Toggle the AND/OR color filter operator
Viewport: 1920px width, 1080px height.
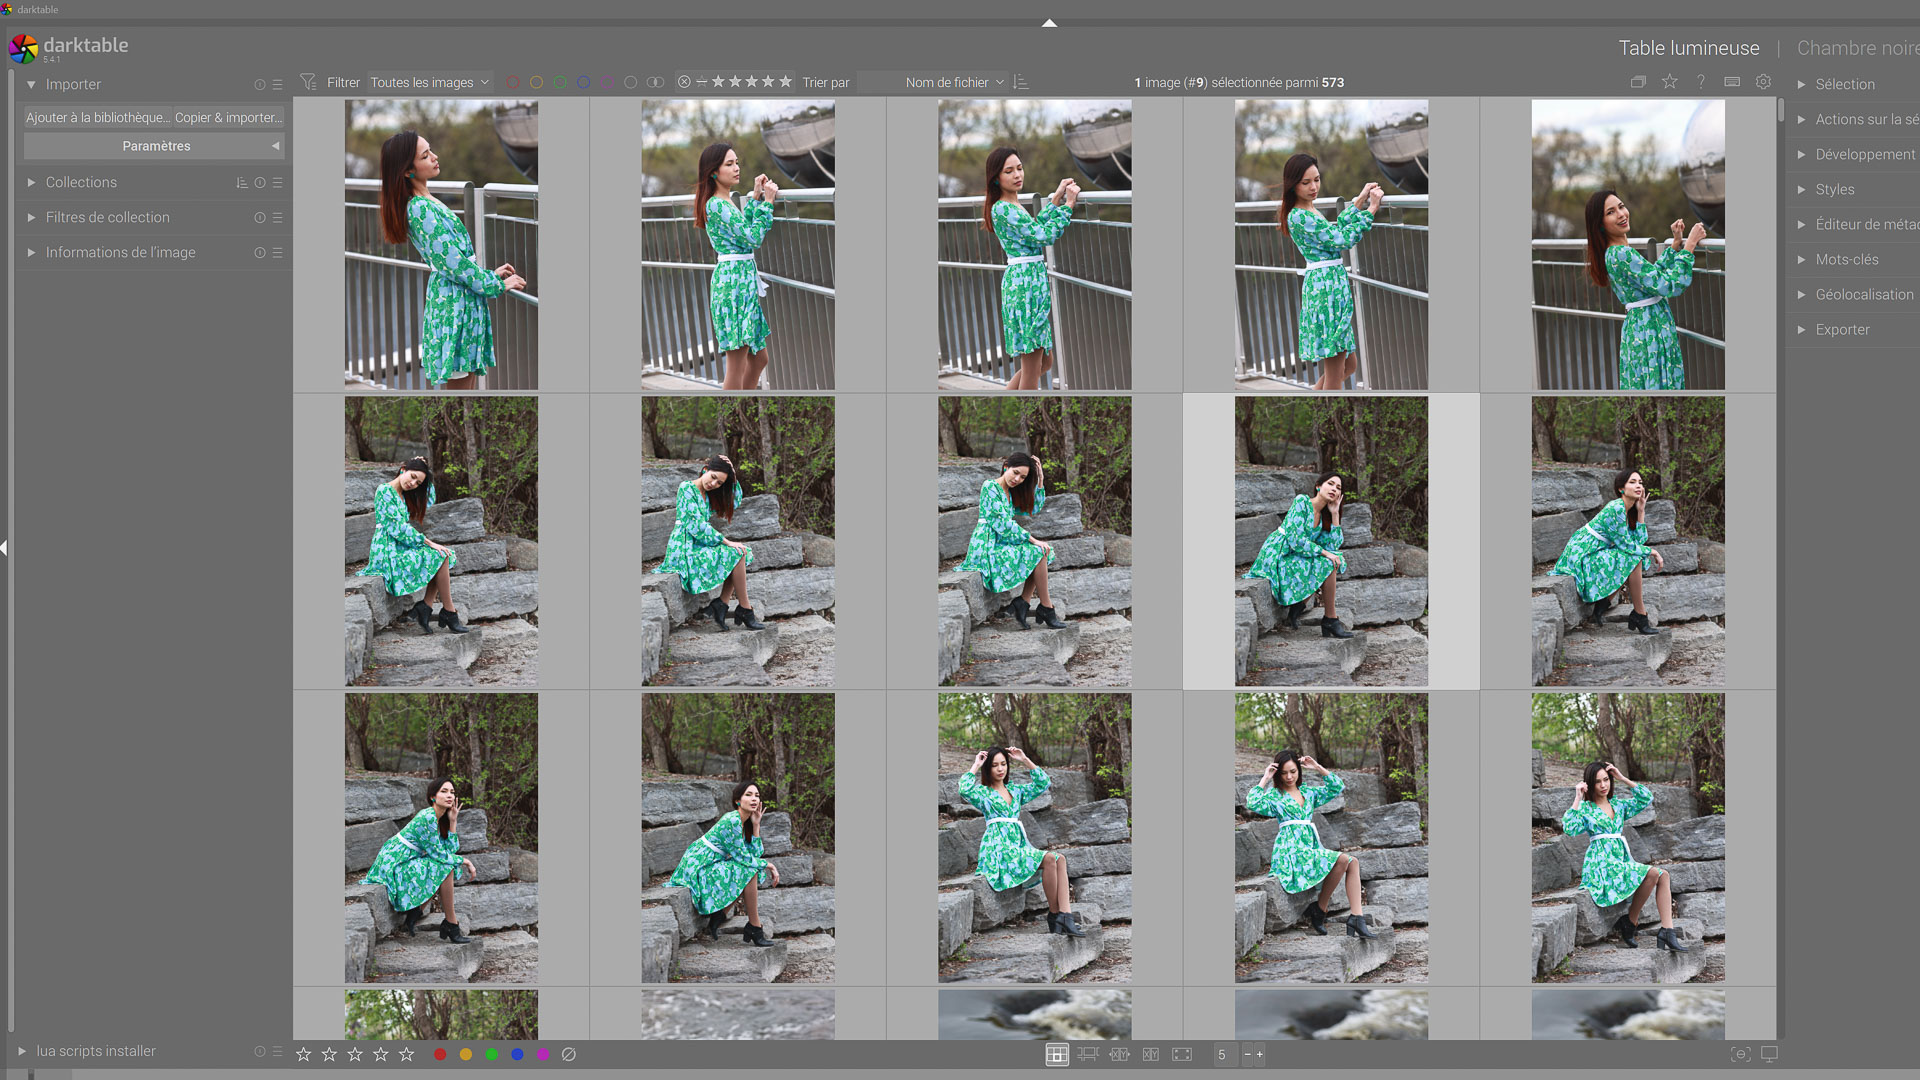click(x=655, y=82)
